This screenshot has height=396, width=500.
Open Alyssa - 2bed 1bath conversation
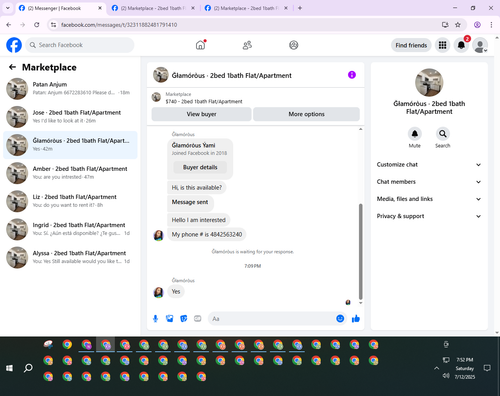coord(70,257)
